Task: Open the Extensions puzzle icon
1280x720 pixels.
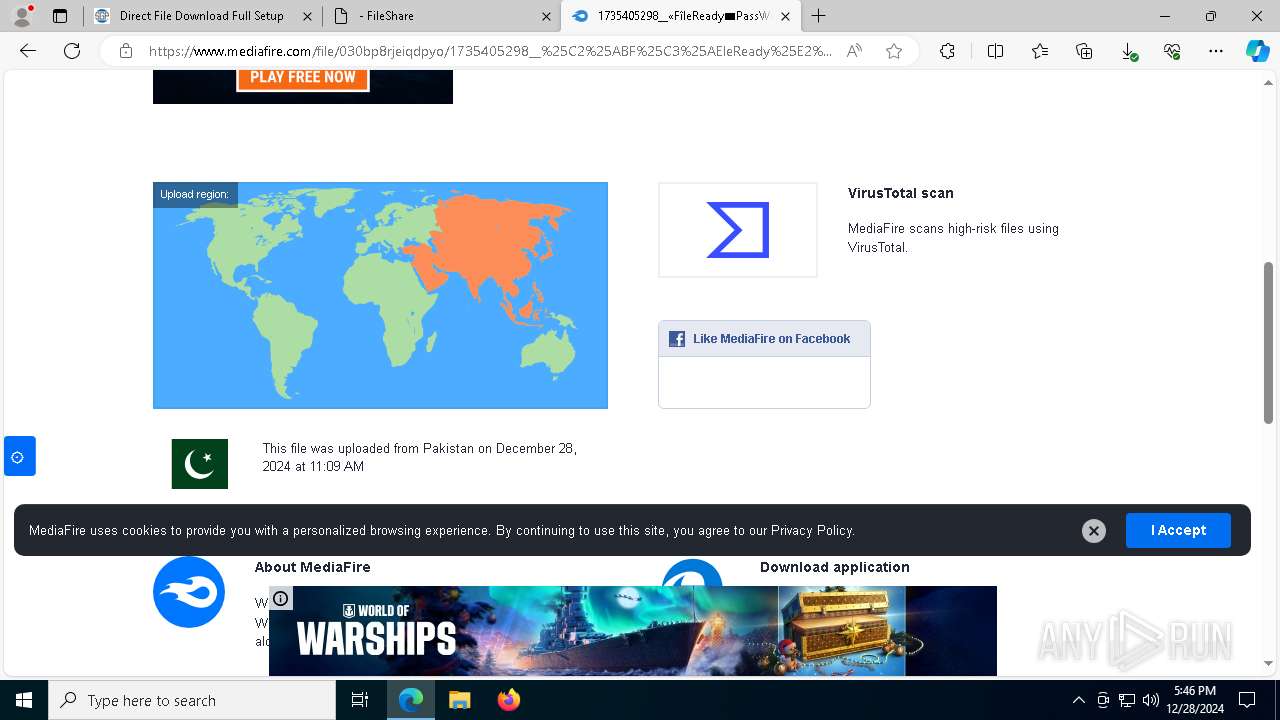Action: click(947, 51)
